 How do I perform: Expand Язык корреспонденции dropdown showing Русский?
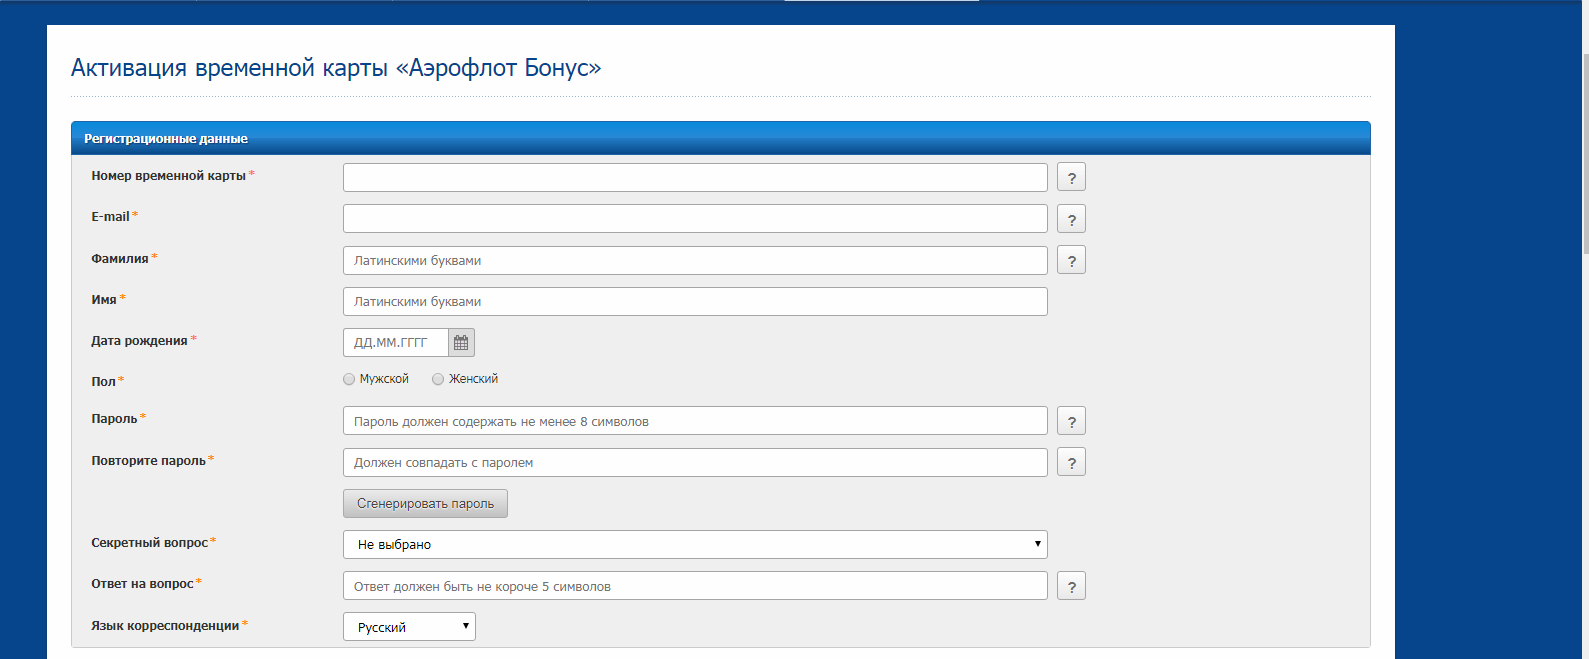click(409, 627)
